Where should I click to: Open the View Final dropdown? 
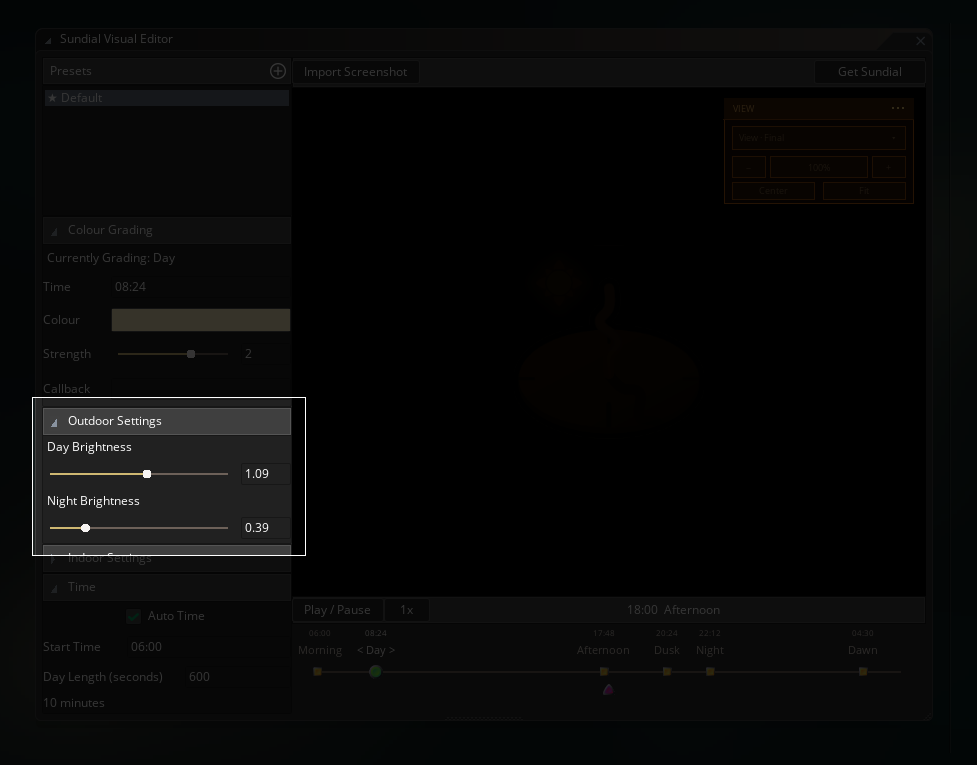[819, 138]
